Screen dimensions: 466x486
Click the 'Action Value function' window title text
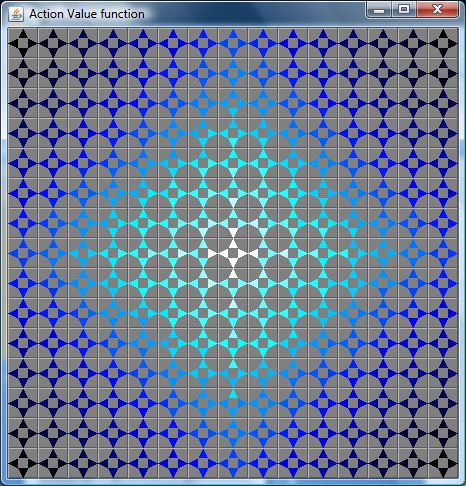click(87, 14)
